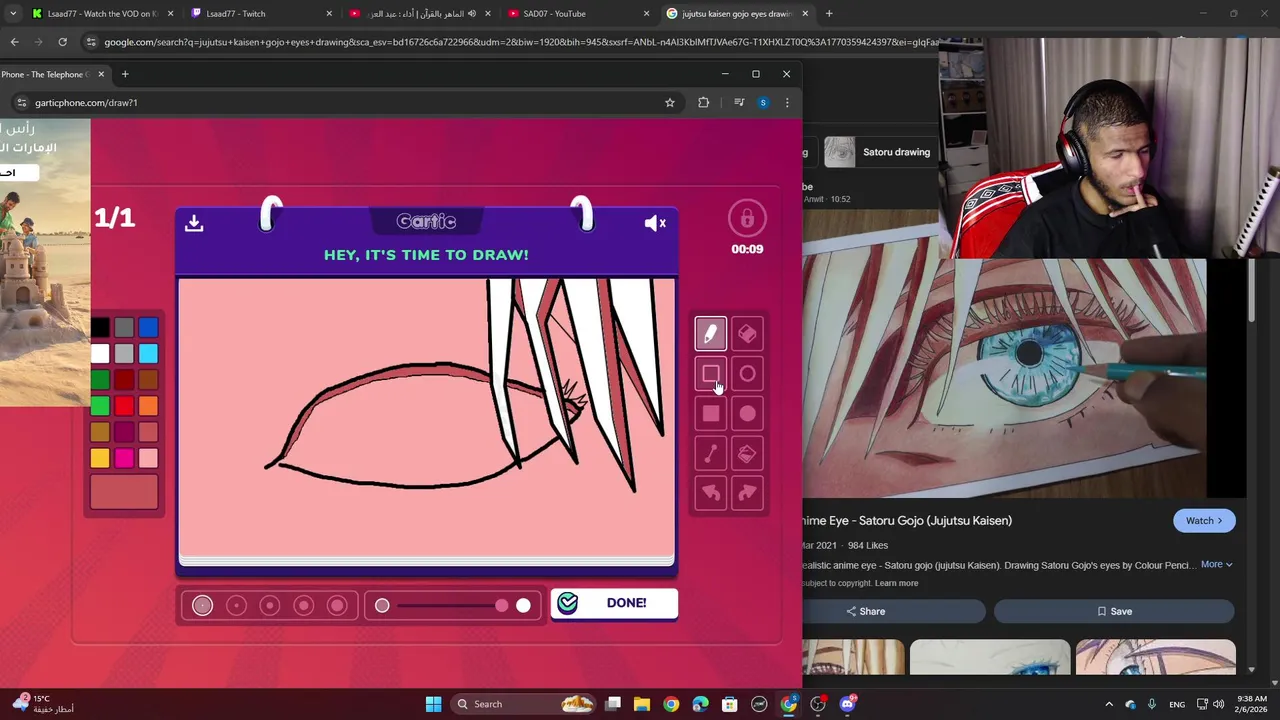Select the filled ellipse tool
1280x720 pixels.
click(747, 413)
